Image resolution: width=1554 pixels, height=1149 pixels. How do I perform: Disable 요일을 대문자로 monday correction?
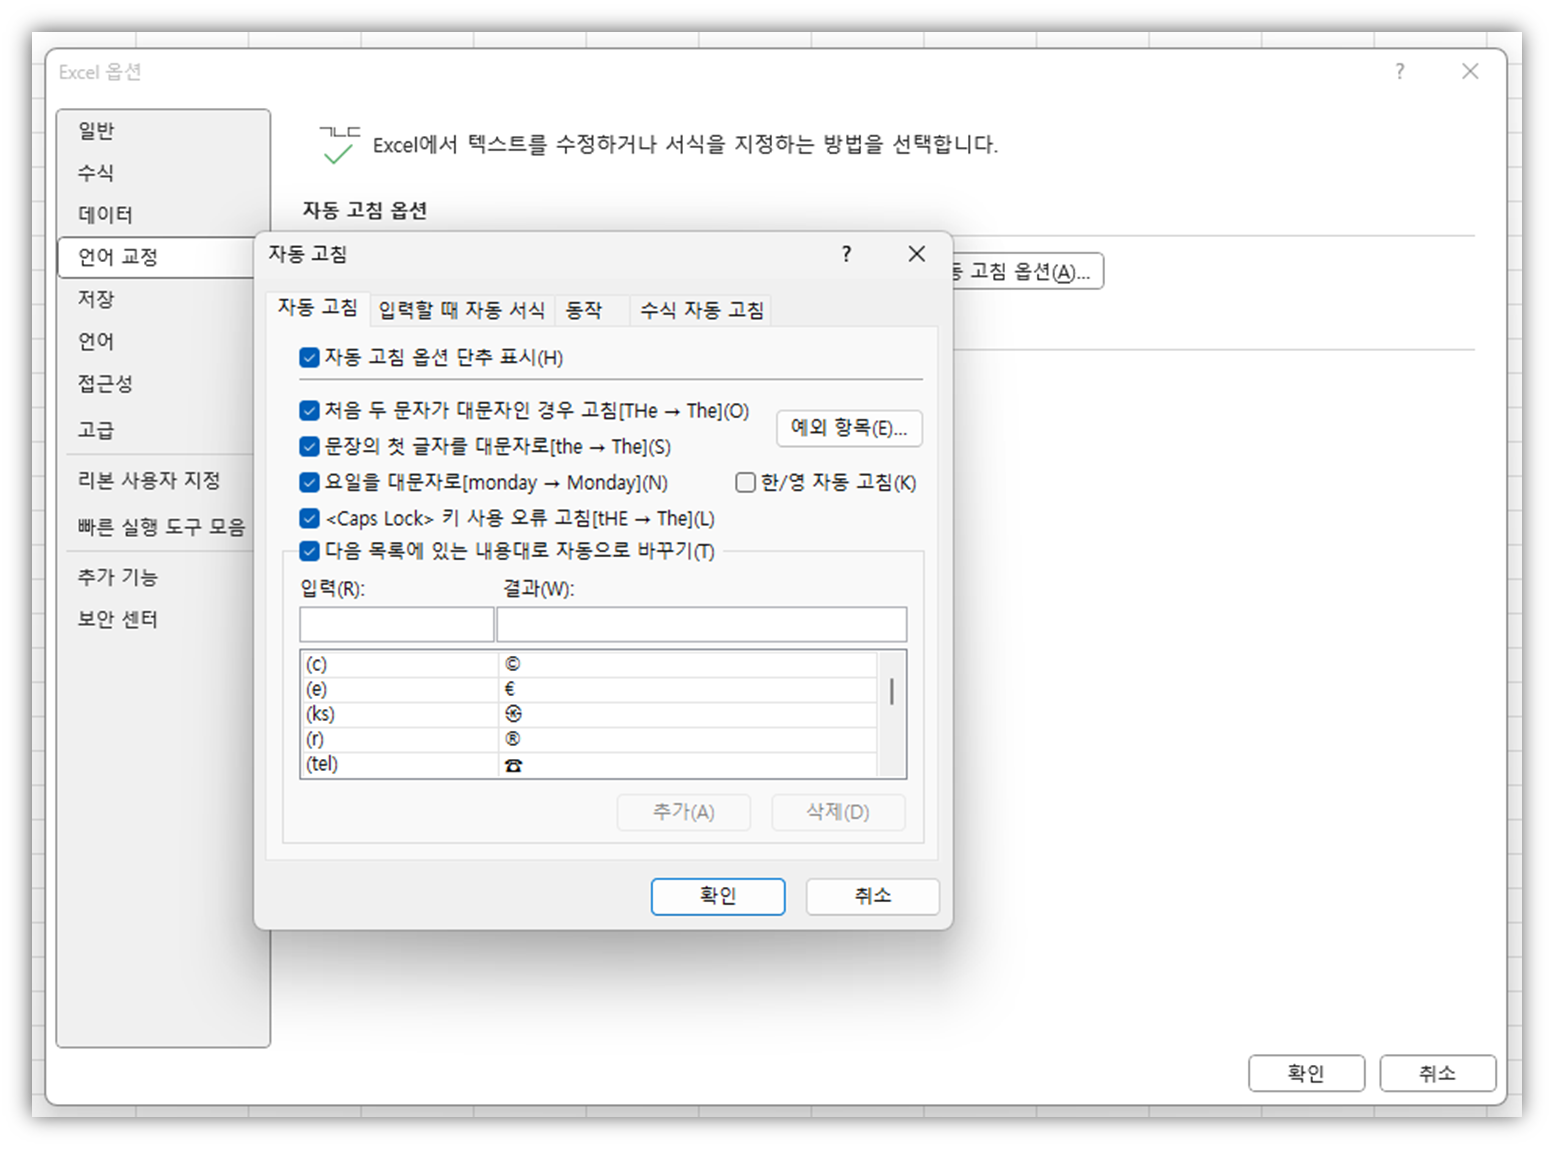(x=310, y=482)
